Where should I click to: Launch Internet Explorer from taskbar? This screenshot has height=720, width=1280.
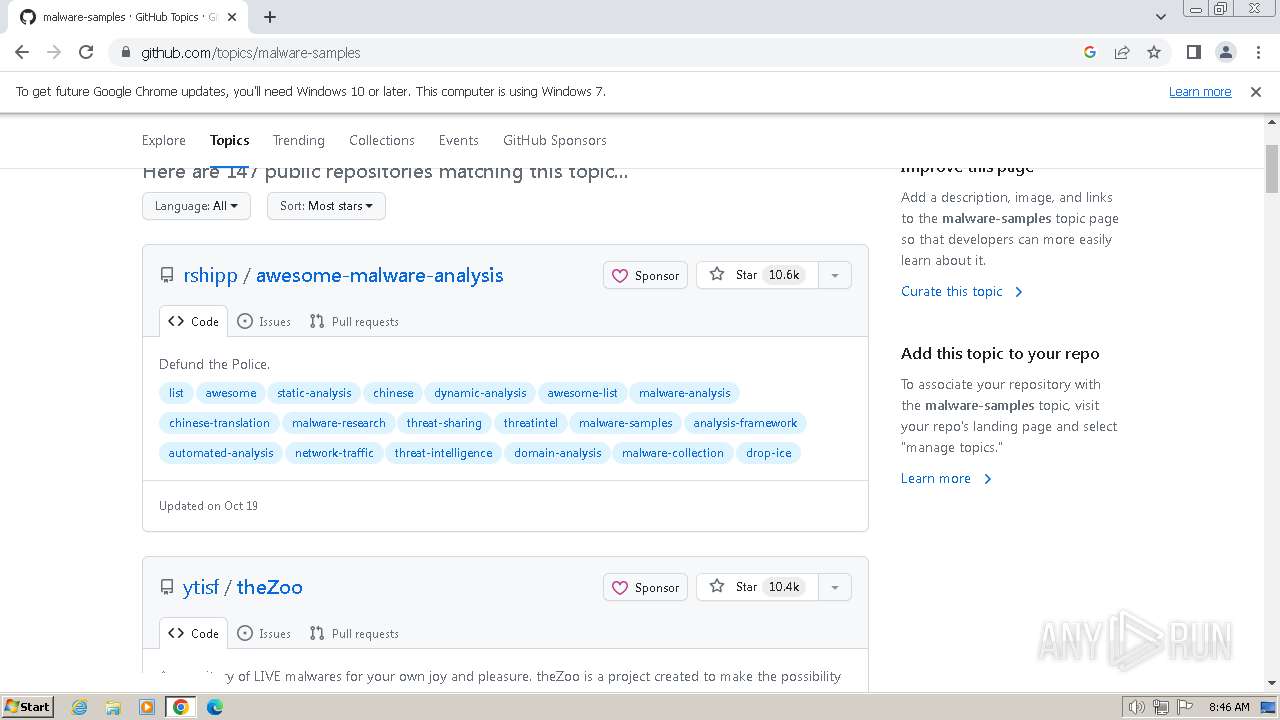(x=80, y=707)
